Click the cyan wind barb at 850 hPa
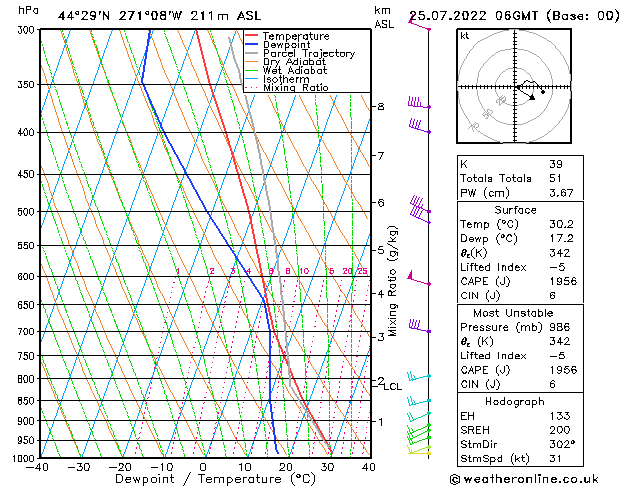Viewport: 629px width, 486px height. tap(419, 401)
